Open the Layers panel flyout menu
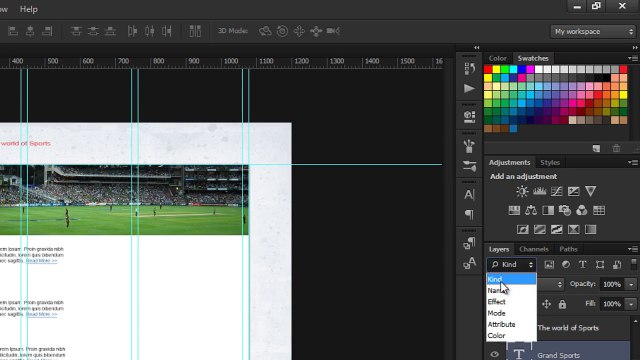 coord(633,249)
